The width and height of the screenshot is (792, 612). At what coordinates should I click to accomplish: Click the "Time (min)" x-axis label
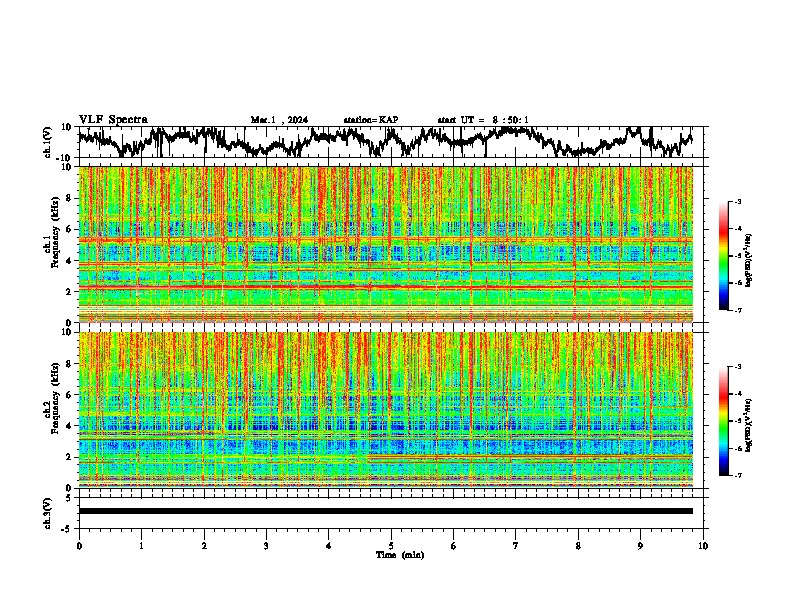[x=400, y=555]
